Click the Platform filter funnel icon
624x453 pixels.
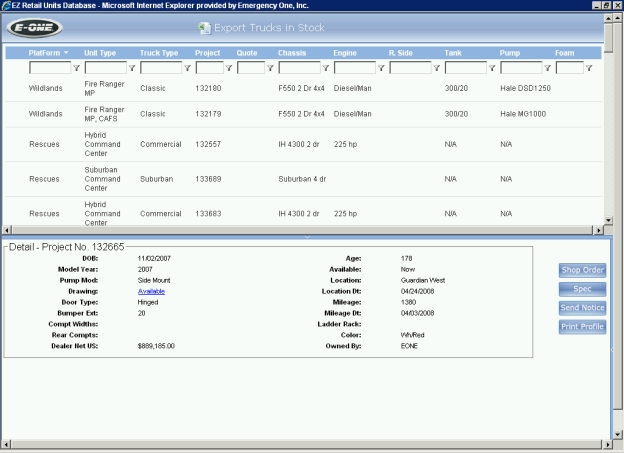[x=76, y=68]
